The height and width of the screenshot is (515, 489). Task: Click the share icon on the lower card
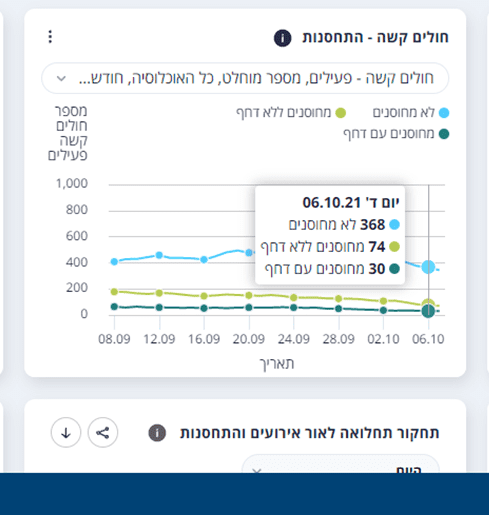[103, 433]
